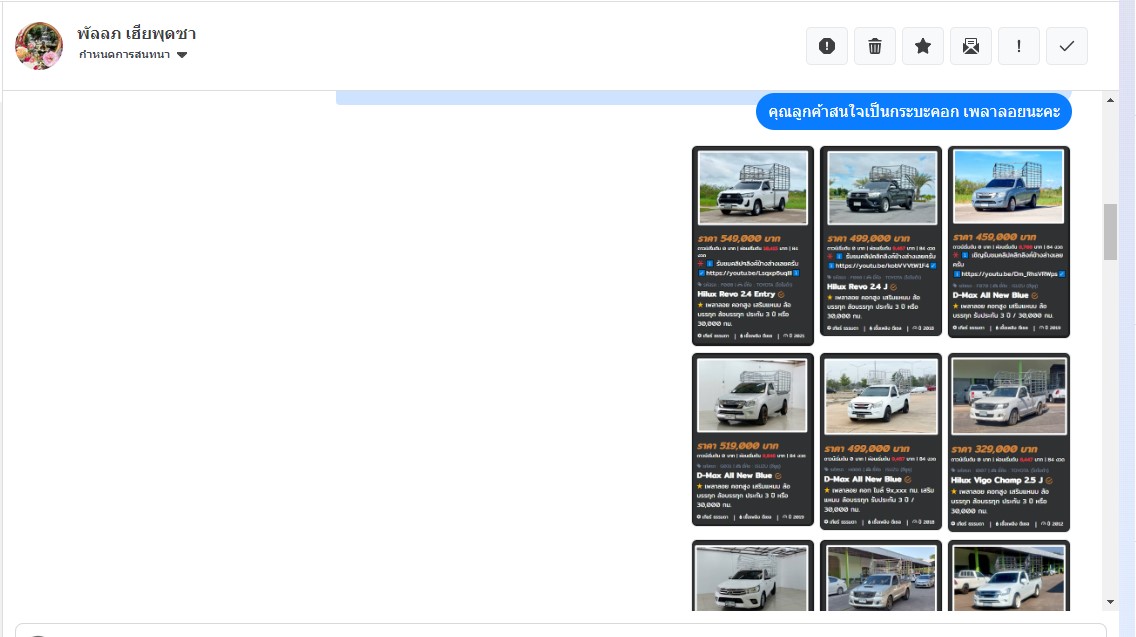Delete conversation with the trash icon
Image resolution: width=1136 pixels, height=637 pixels.
pyautogui.click(x=875, y=46)
